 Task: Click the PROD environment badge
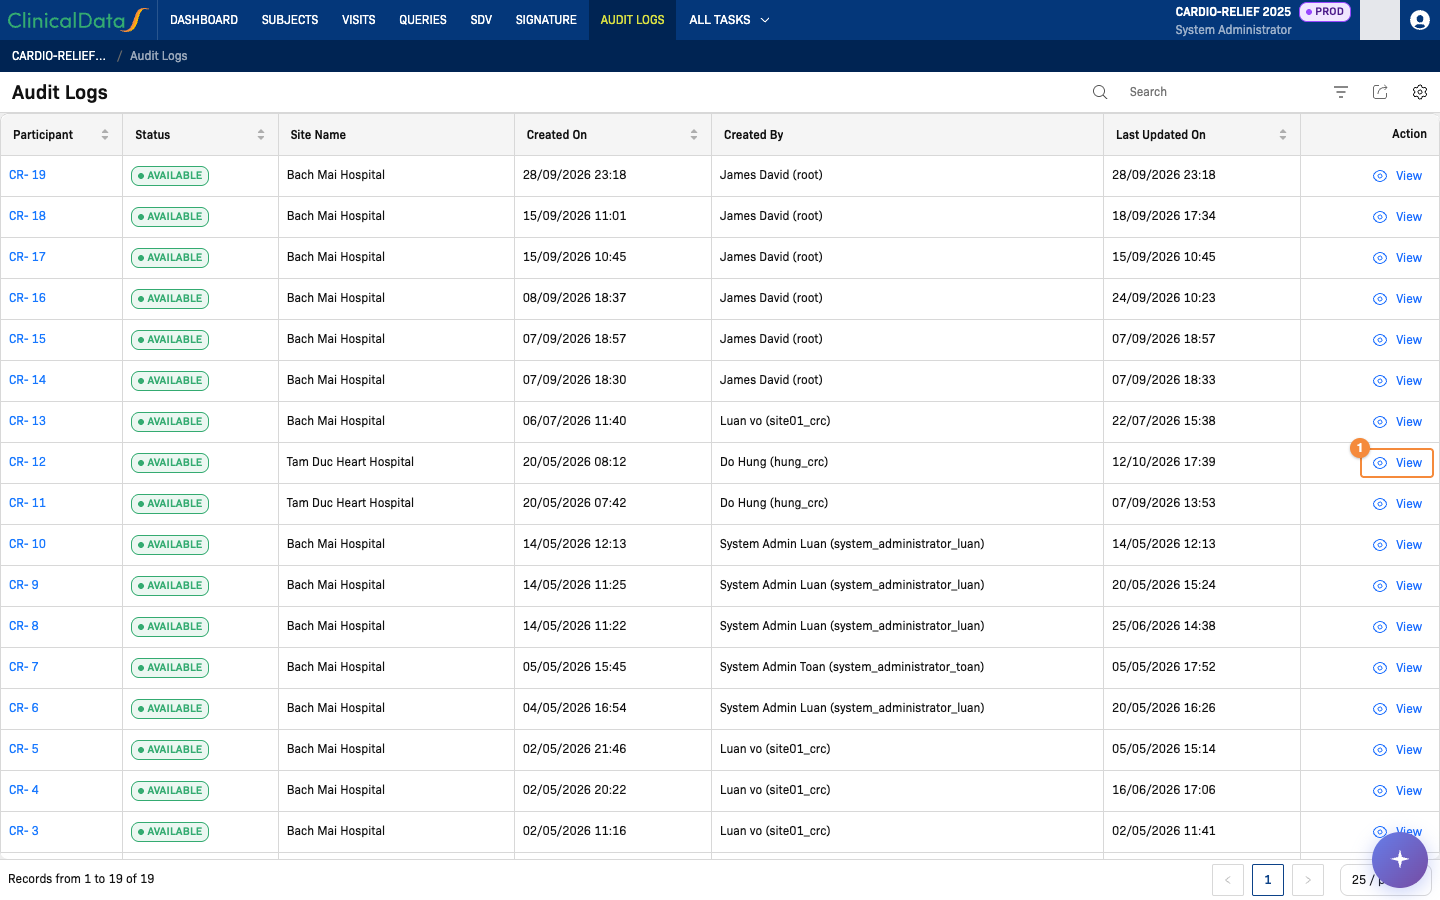[x=1325, y=12]
